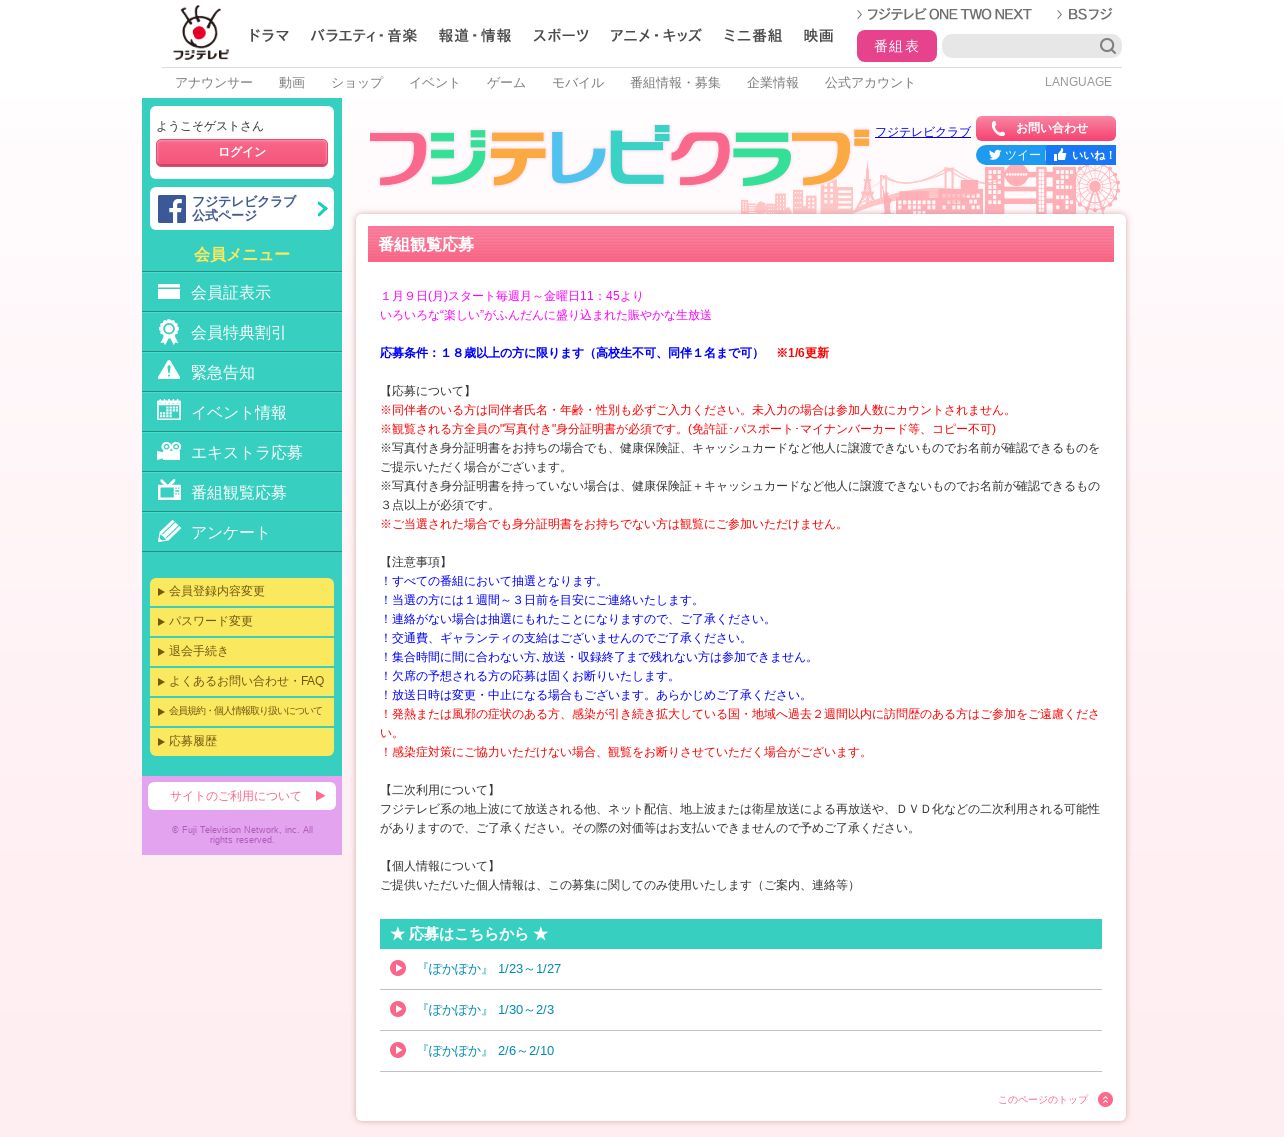Open 『ぽかぽか』 1/23～1/27 application link
The width and height of the screenshot is (1284, 1137).
(490, 969)
